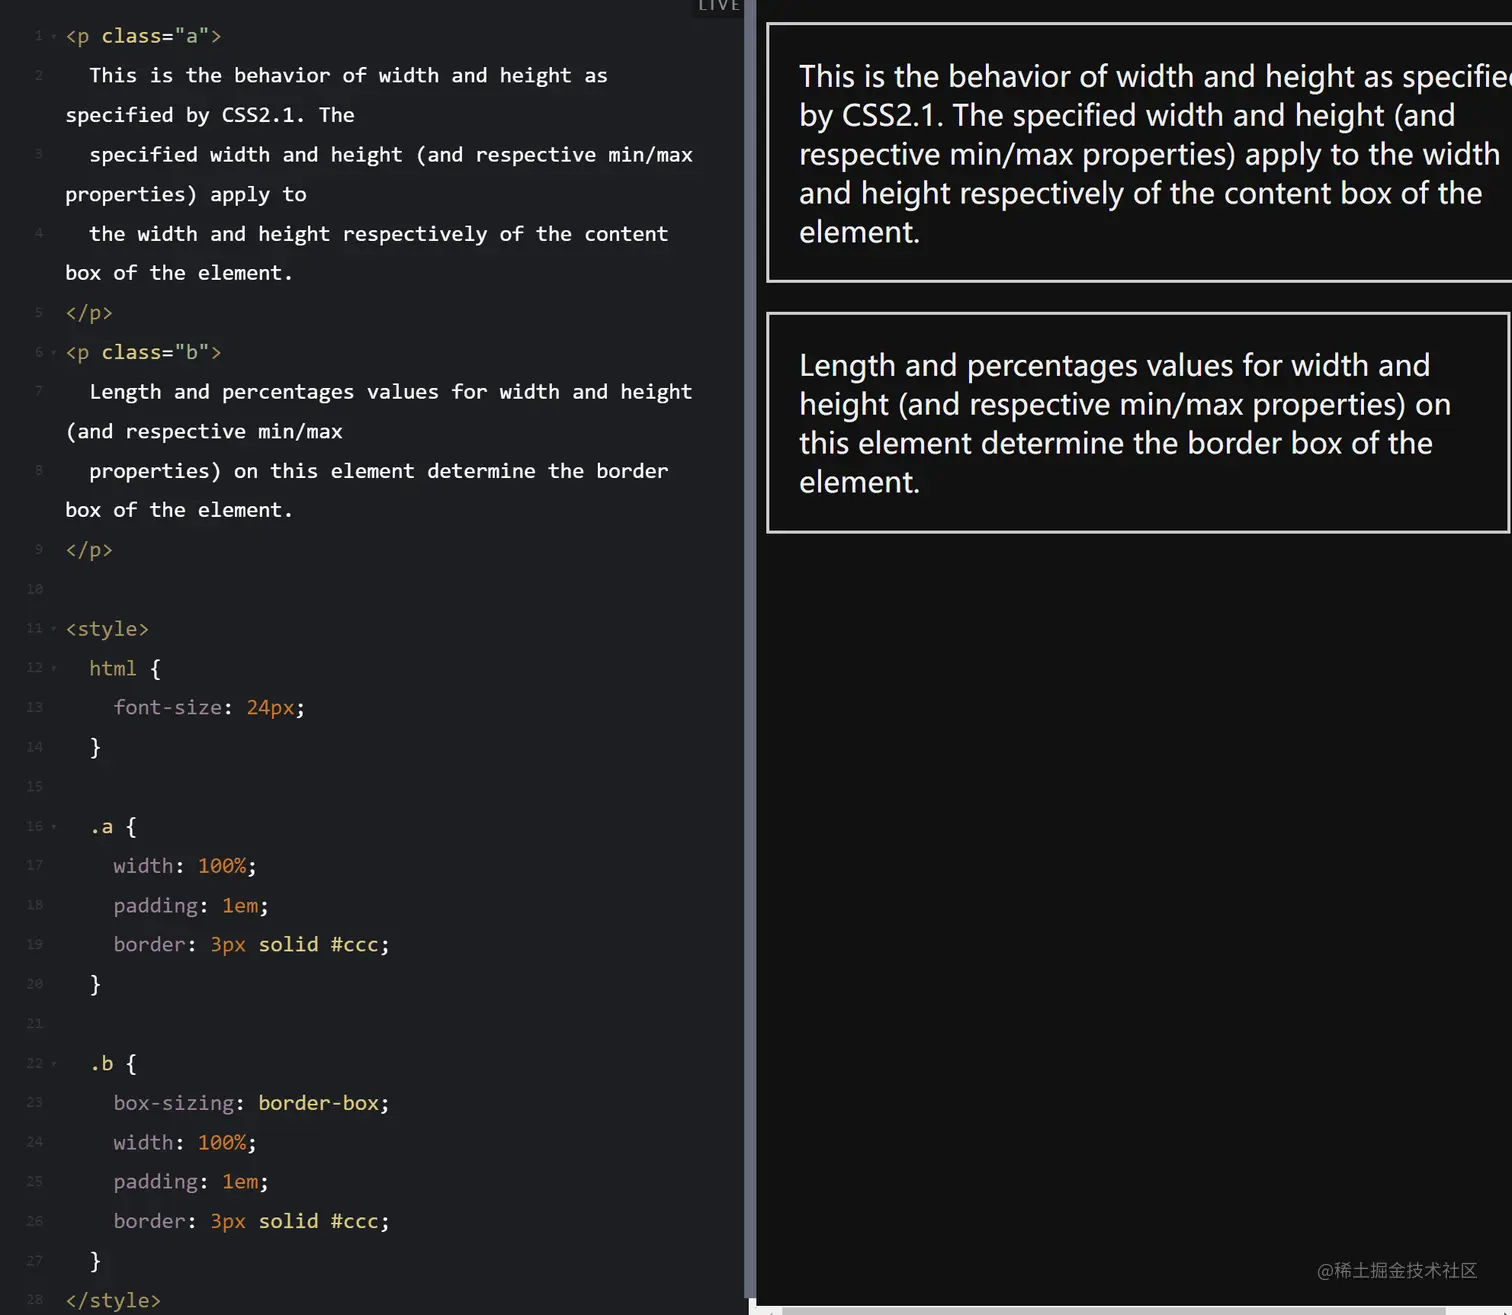Collapse the .b CSS rule on line 22

[53, 1064]
